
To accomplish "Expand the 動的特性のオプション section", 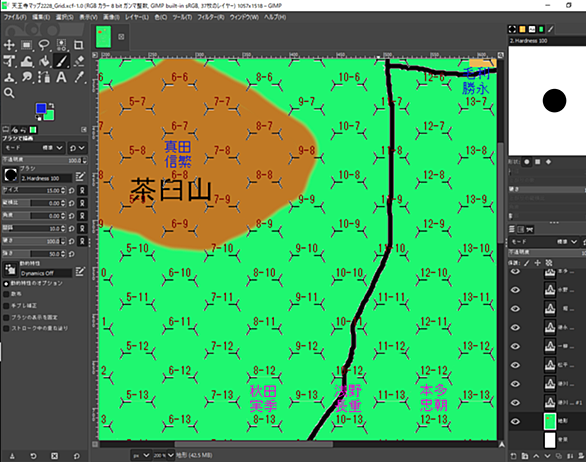I will click(6, 283).
